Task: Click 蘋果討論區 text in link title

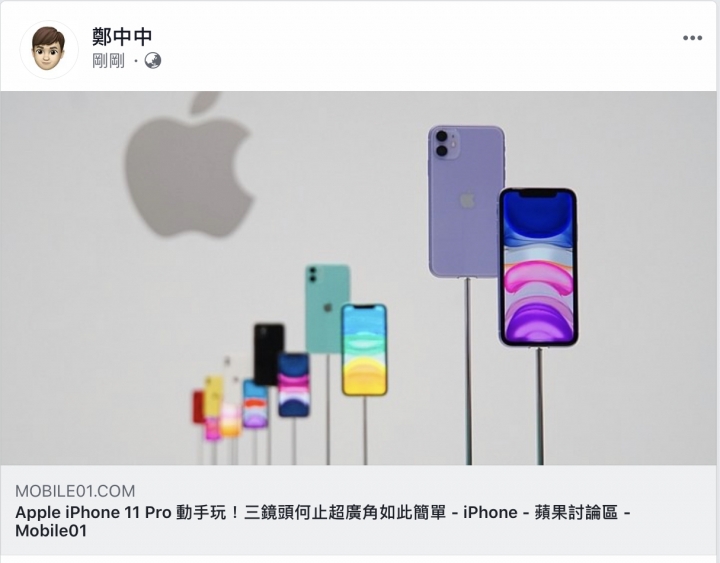Action: tap(576, 512)
